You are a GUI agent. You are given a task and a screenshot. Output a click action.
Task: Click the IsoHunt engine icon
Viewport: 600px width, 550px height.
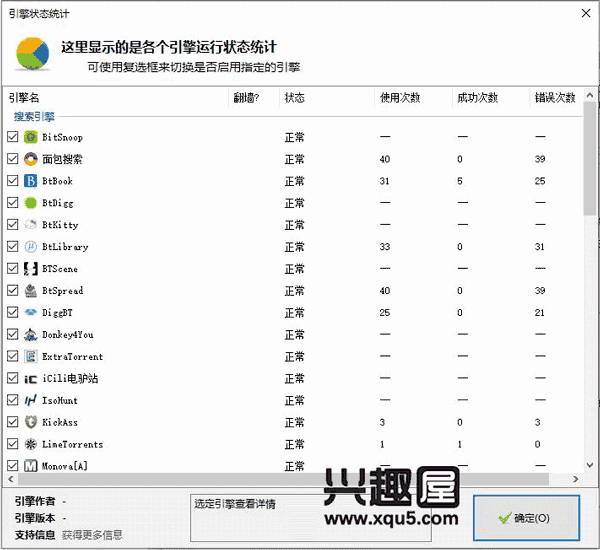(31, 400)
